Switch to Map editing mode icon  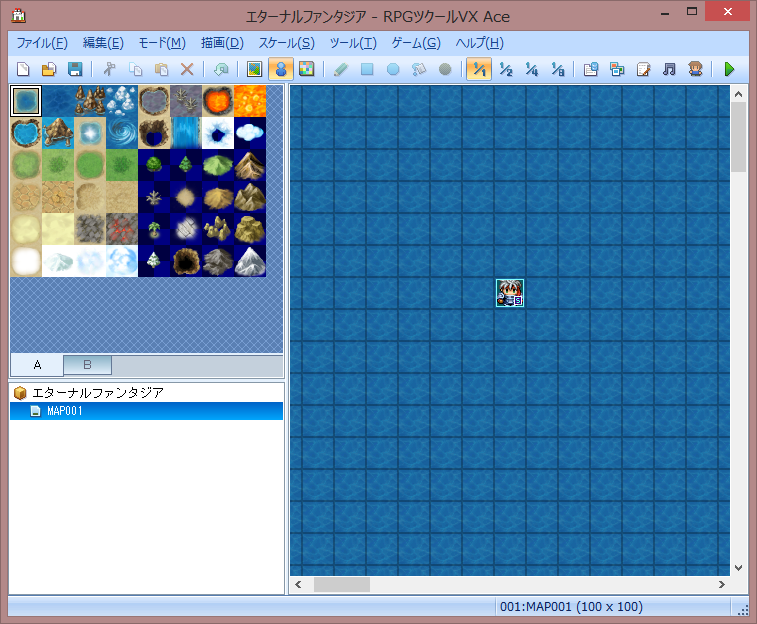254,69
